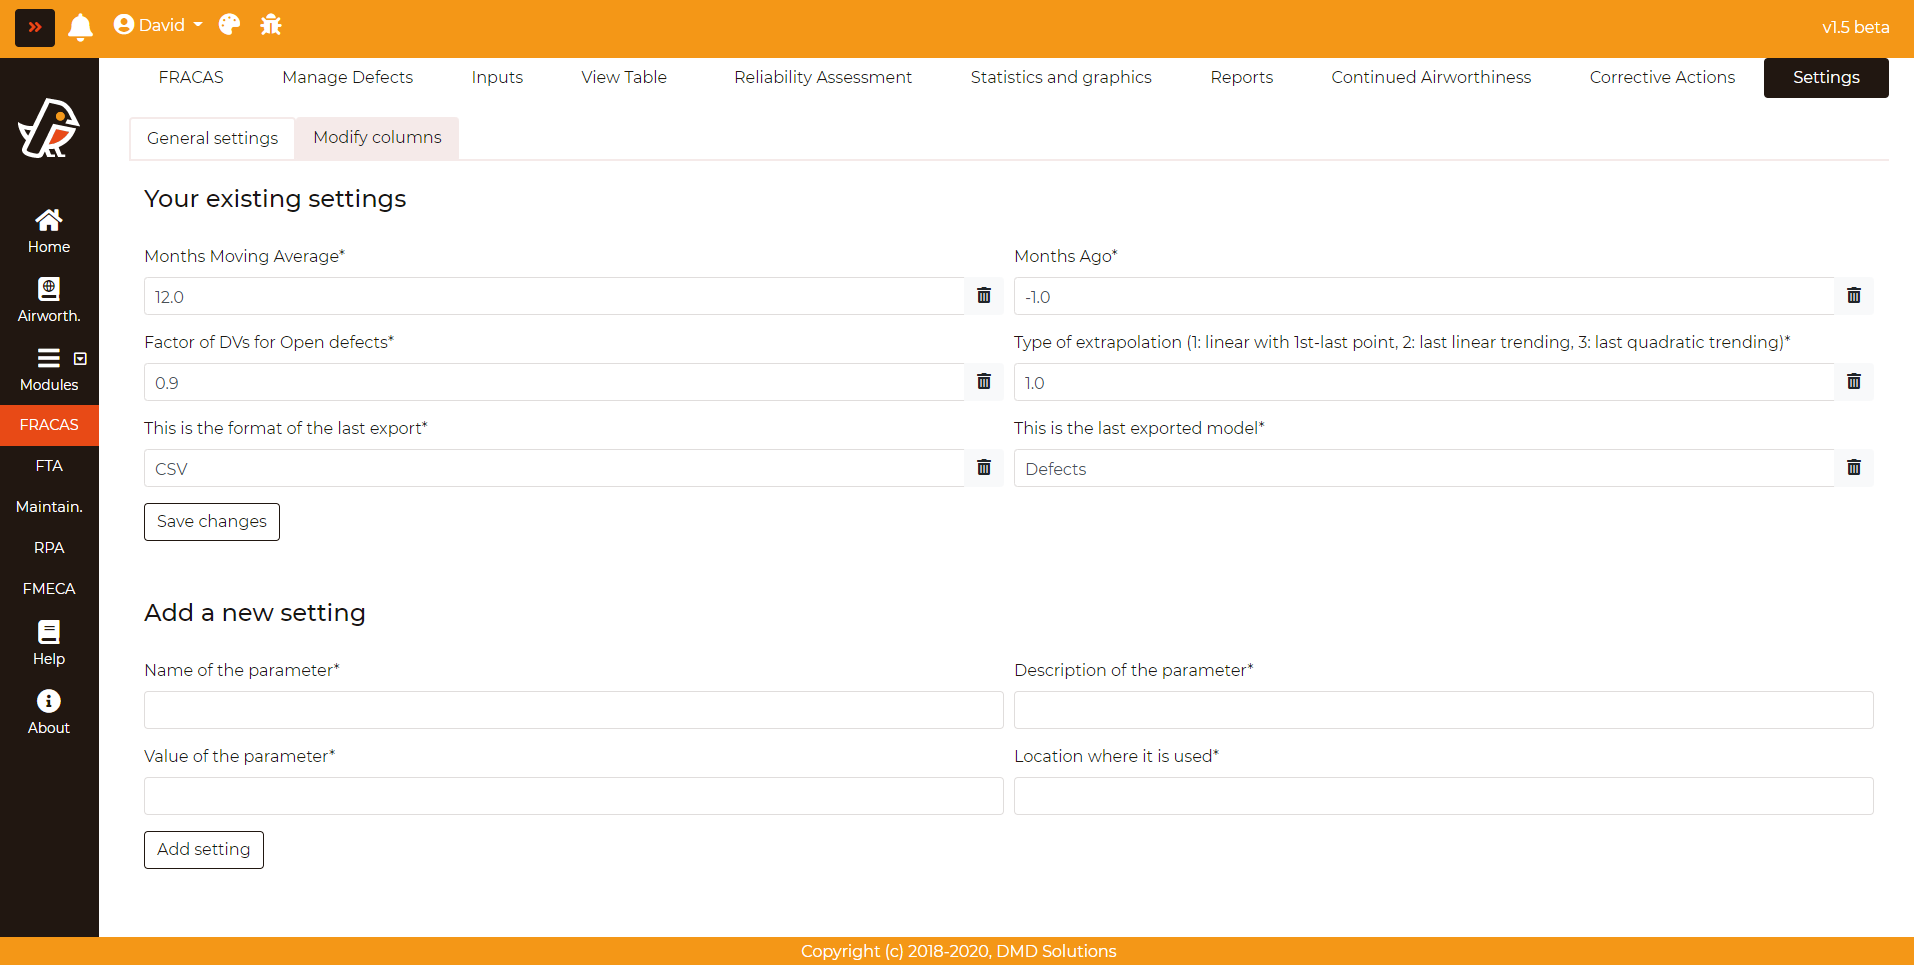This screenshot has height=965, width=1914.
Task: Click the Save changes button
Action: [212, 522]
